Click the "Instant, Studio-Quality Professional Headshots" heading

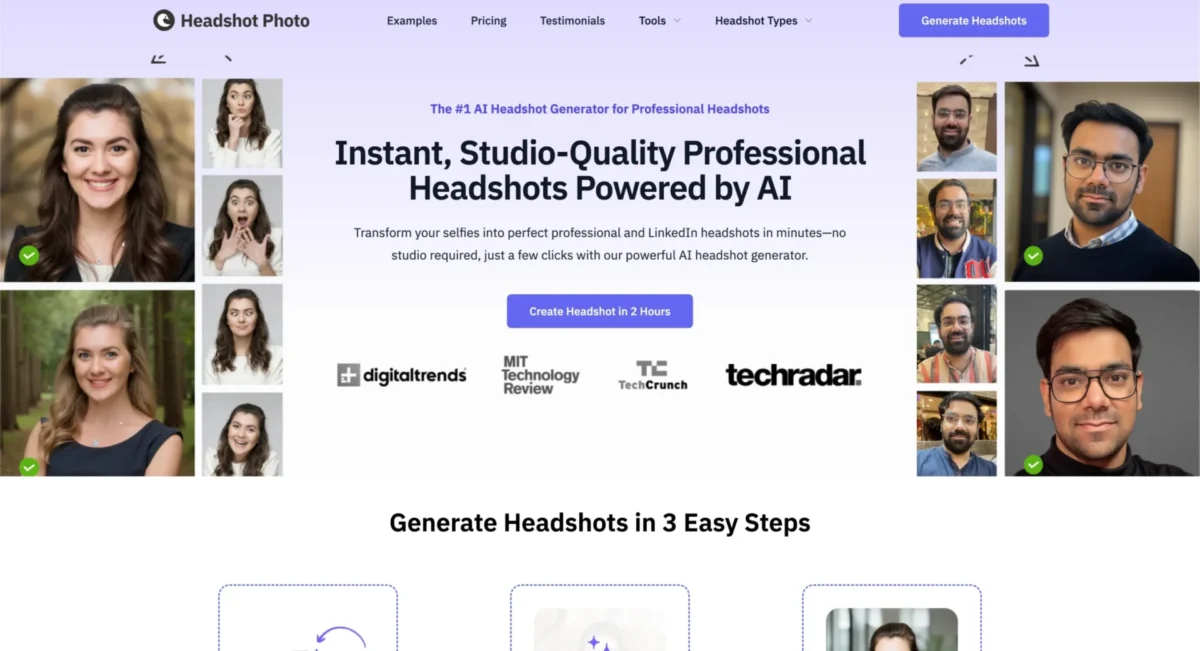click(x=600, y=170)
